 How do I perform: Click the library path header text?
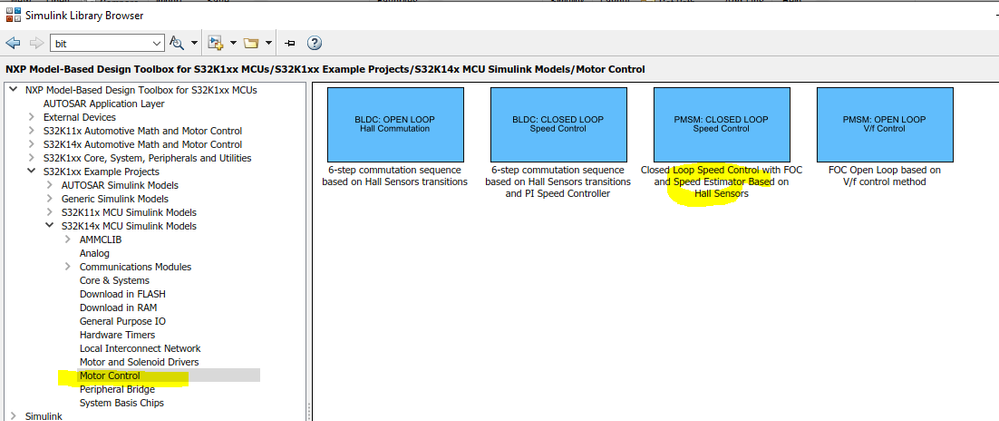325,69
